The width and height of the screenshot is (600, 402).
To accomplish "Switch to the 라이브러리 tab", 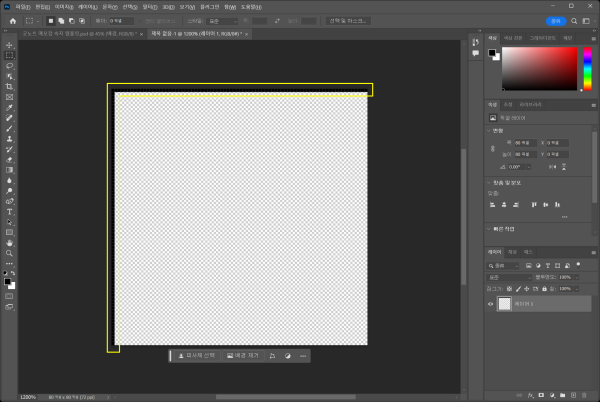I will [x=530, y=105].
